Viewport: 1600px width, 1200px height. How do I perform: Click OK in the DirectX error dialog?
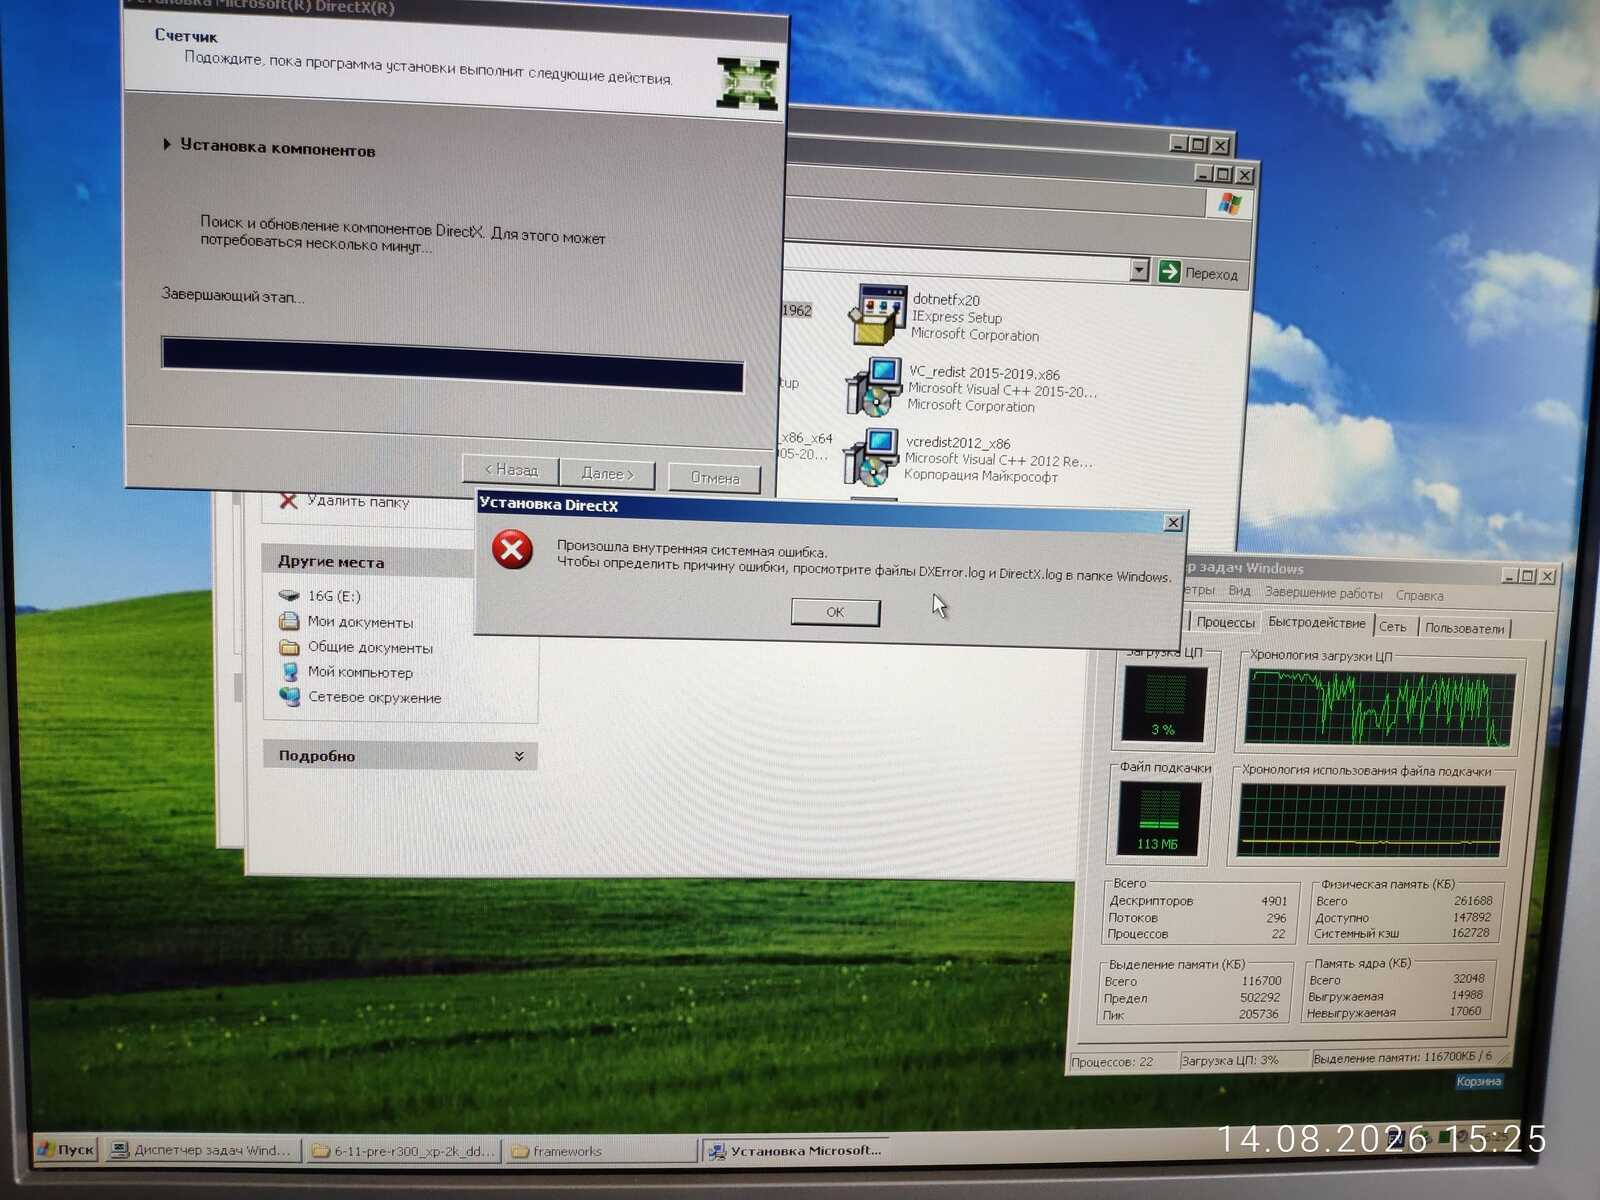tap(835, 612)
